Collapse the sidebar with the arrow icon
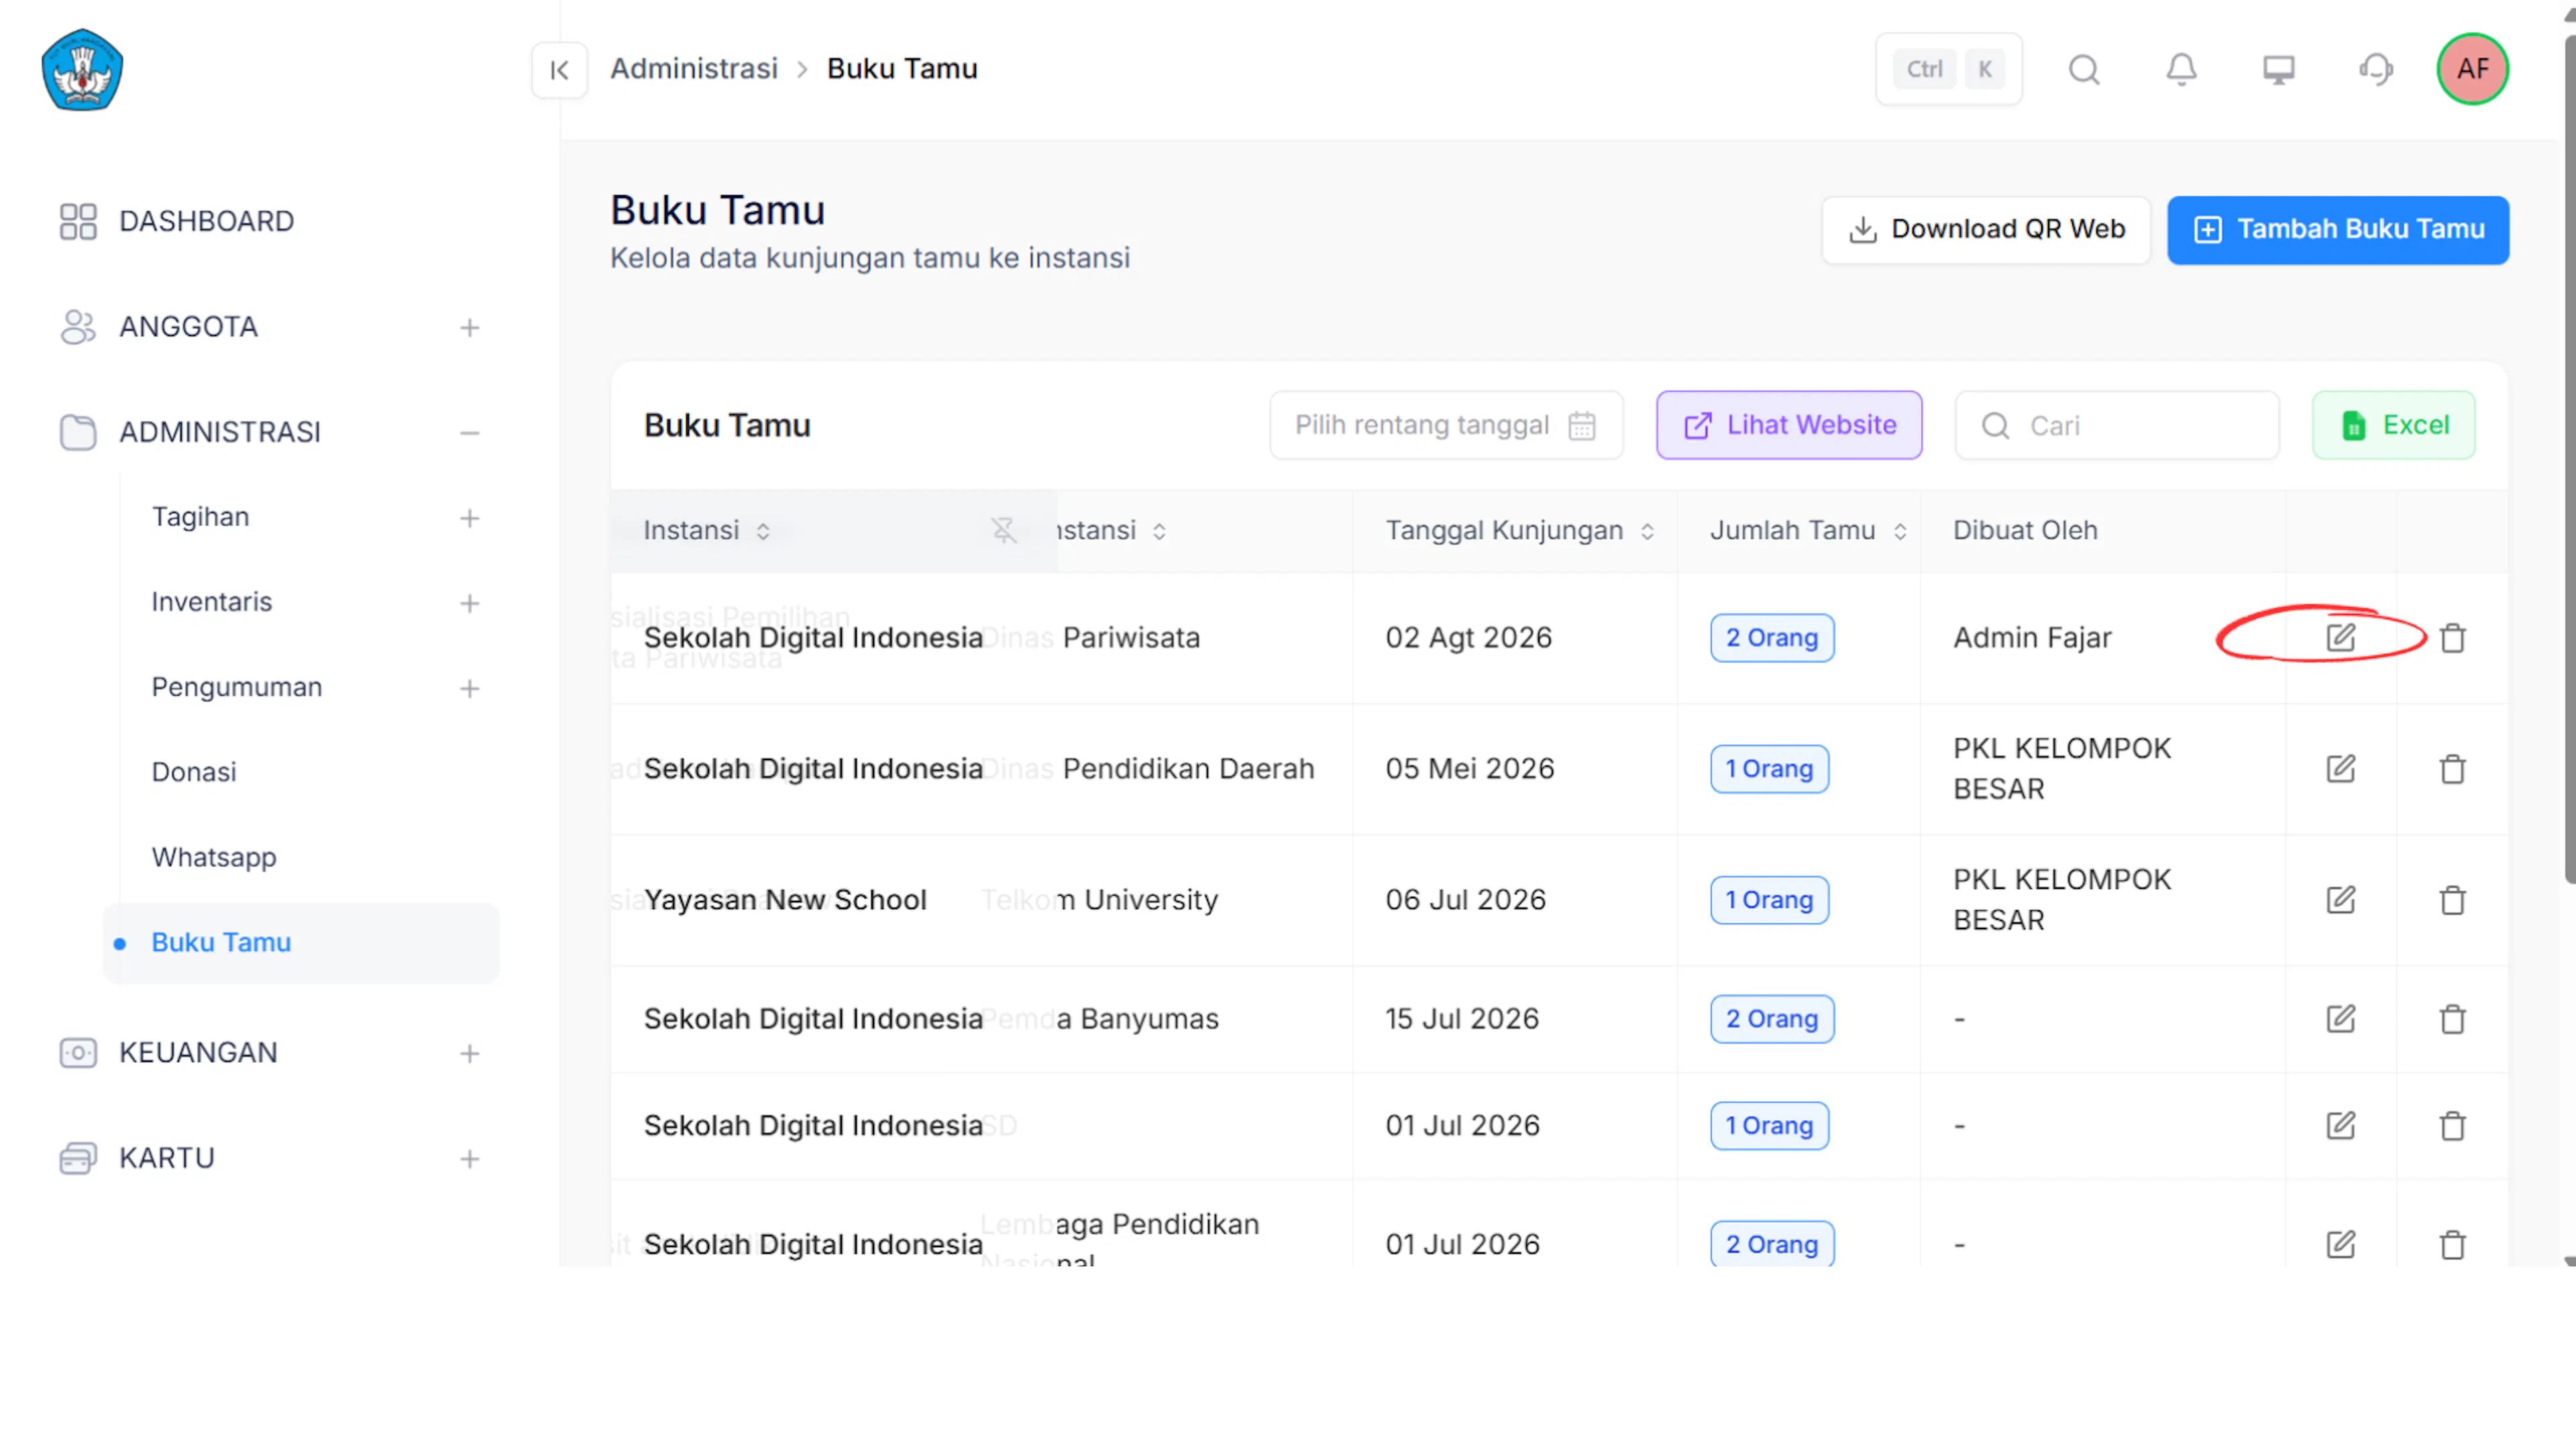This screenshot has height=1449, width=2576. click(x=559, y=70)
